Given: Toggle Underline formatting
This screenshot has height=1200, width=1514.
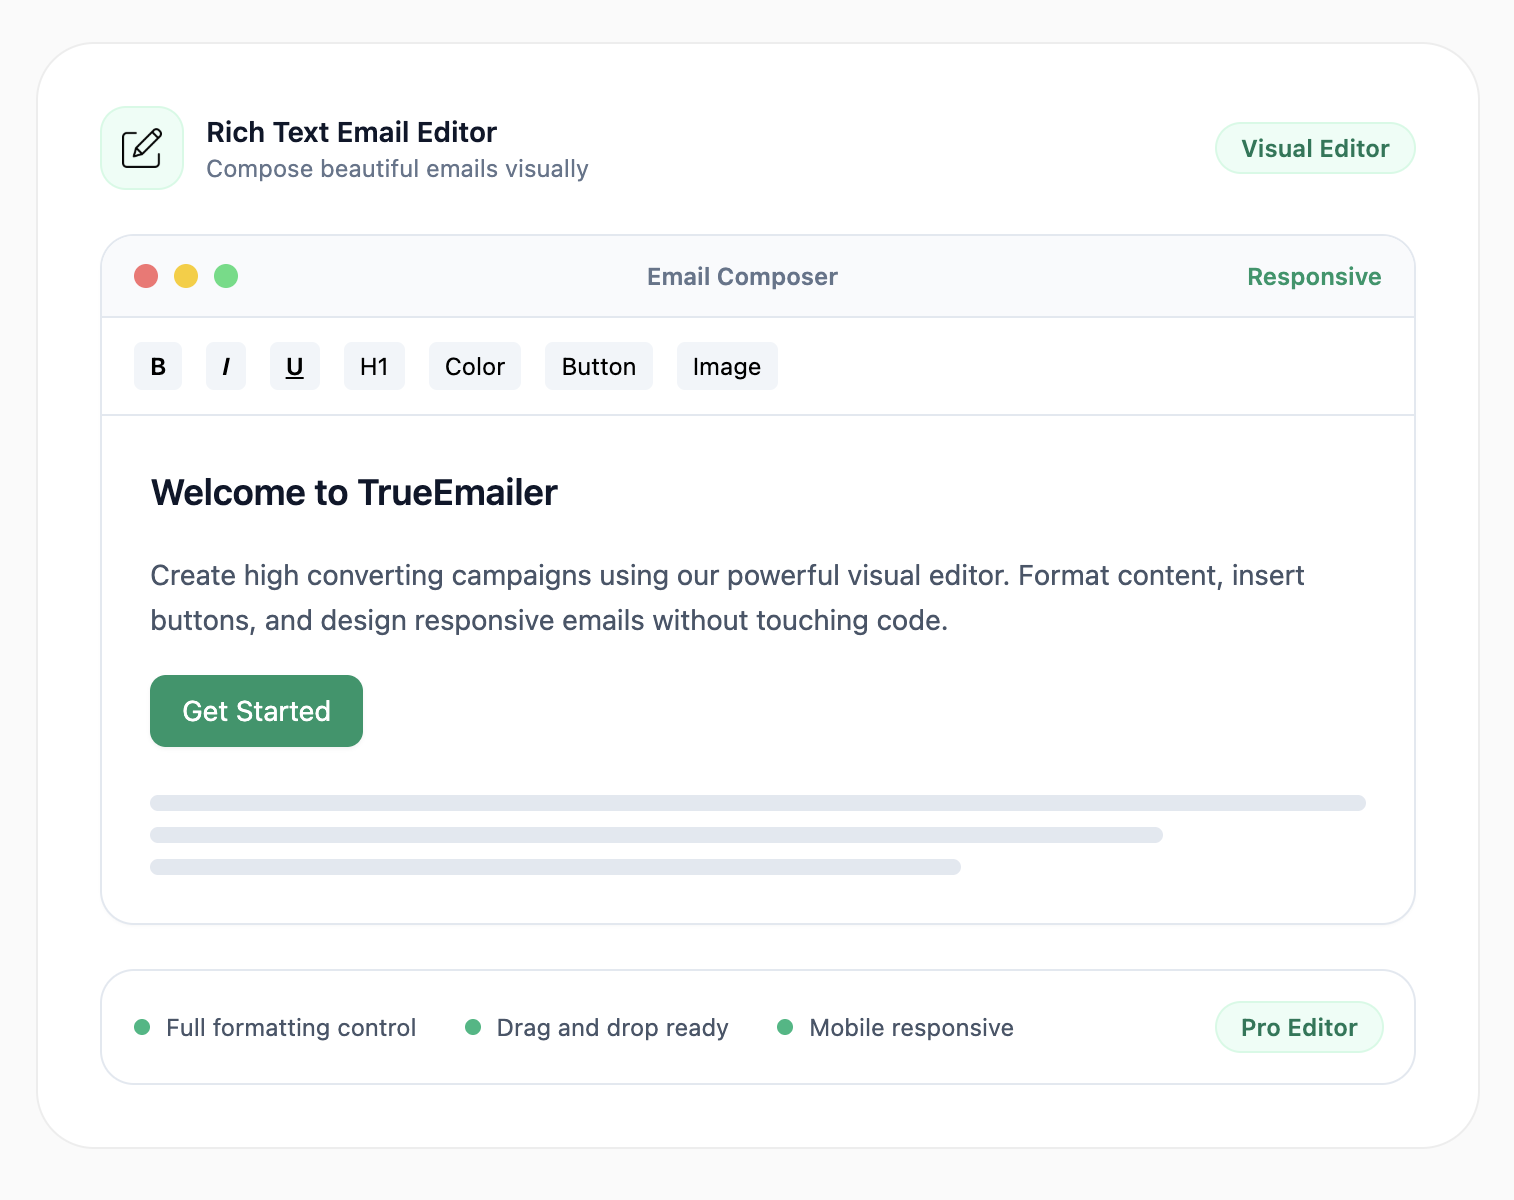Looking at the screenshot, I should (x=294, y=366).
